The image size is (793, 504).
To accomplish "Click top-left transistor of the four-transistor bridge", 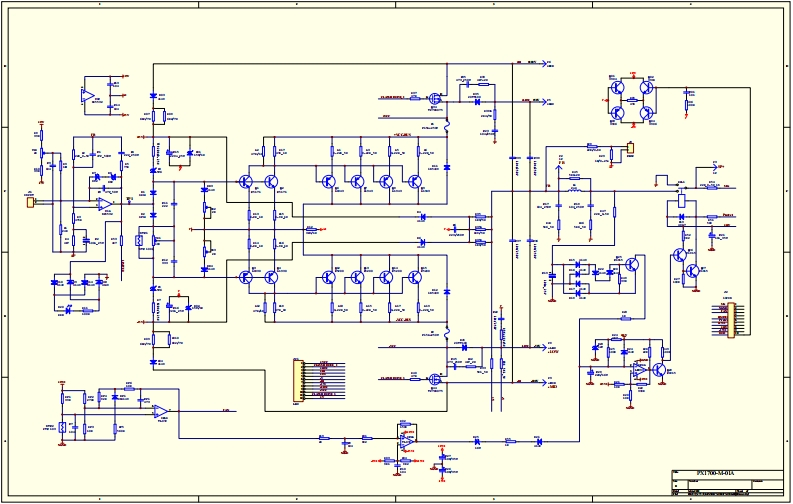I will tap(619, 88).
